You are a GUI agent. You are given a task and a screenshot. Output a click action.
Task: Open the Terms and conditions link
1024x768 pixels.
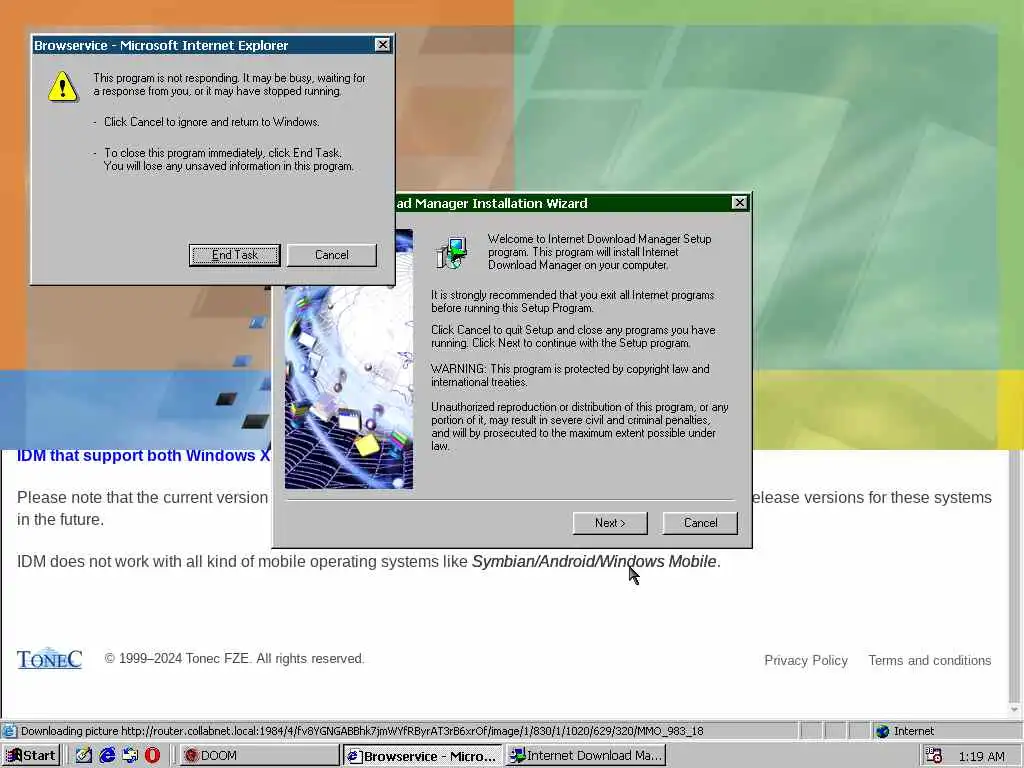(929, 660)
